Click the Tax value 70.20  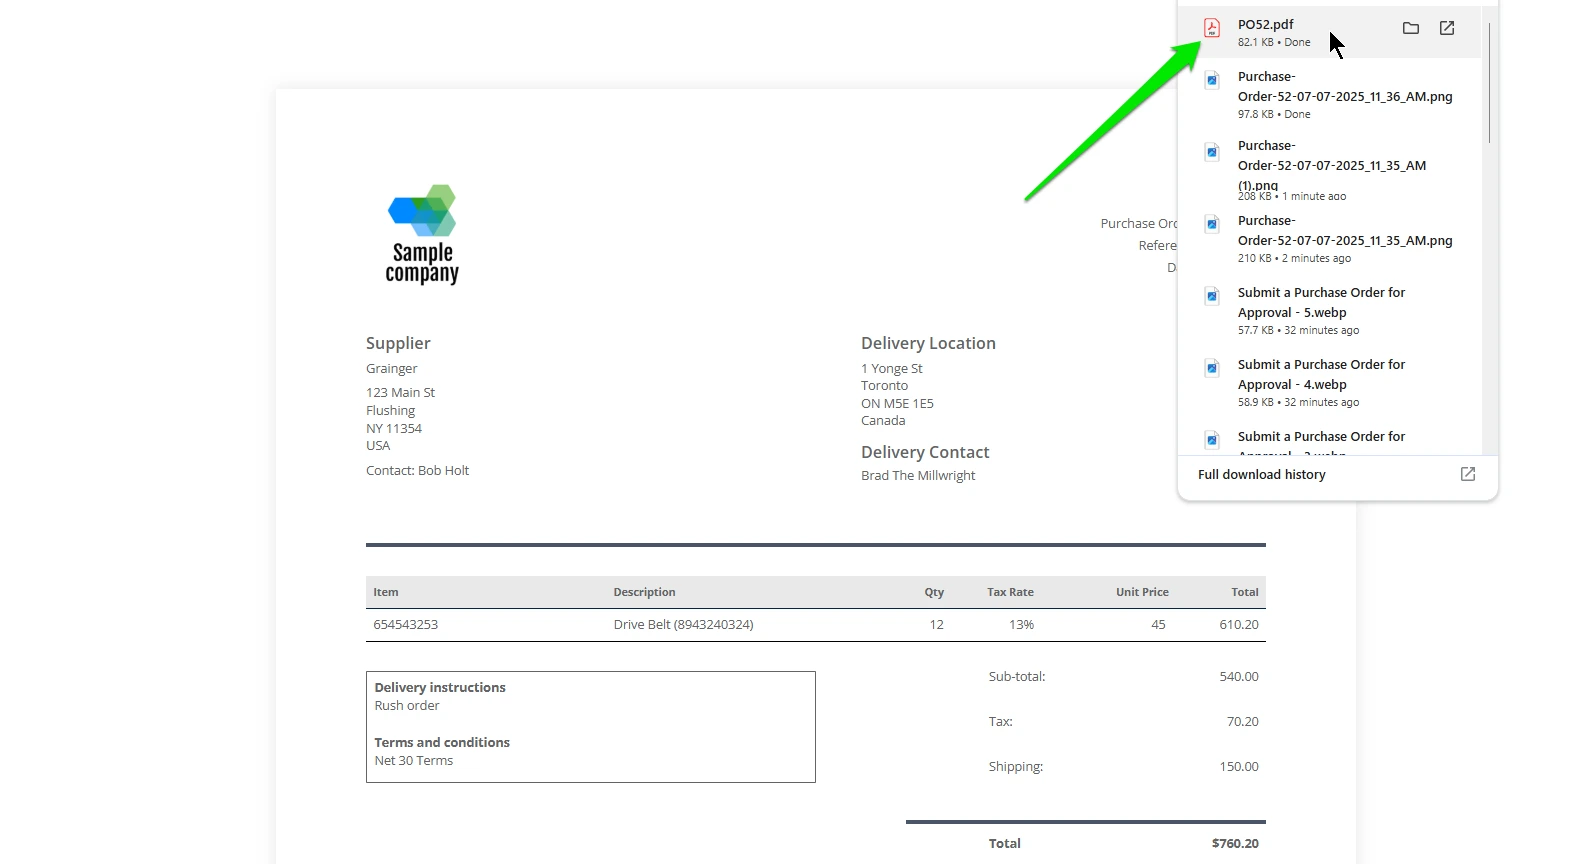point(1243,721)
